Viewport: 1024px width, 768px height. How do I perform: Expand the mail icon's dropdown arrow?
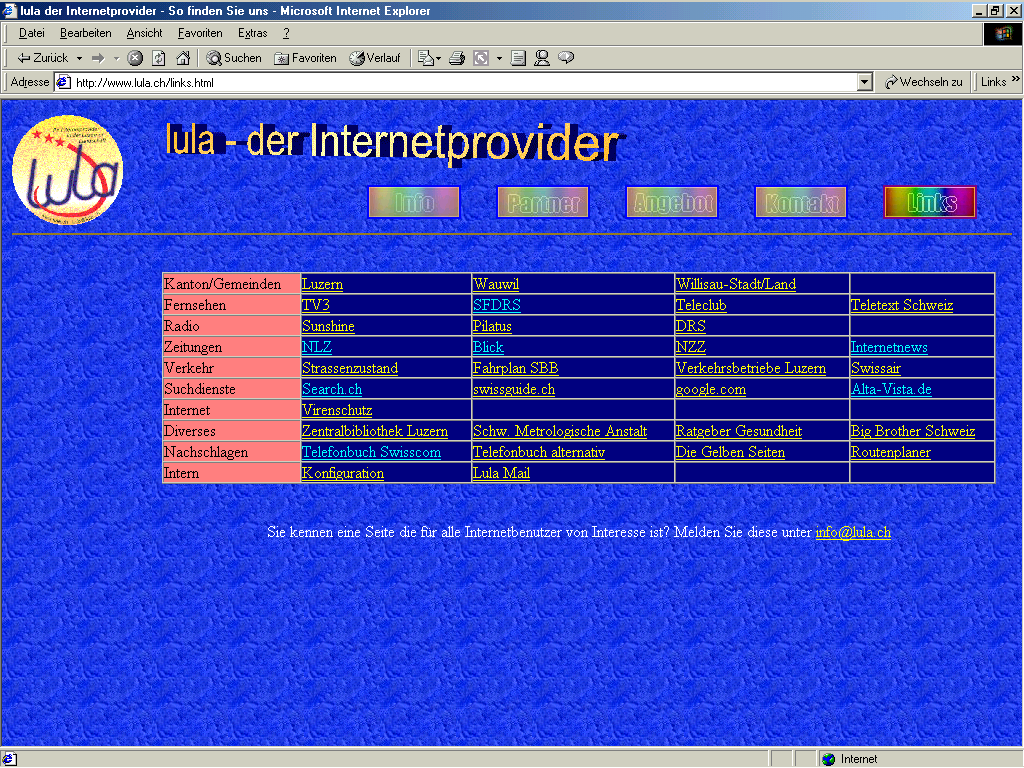click(438, 58)
